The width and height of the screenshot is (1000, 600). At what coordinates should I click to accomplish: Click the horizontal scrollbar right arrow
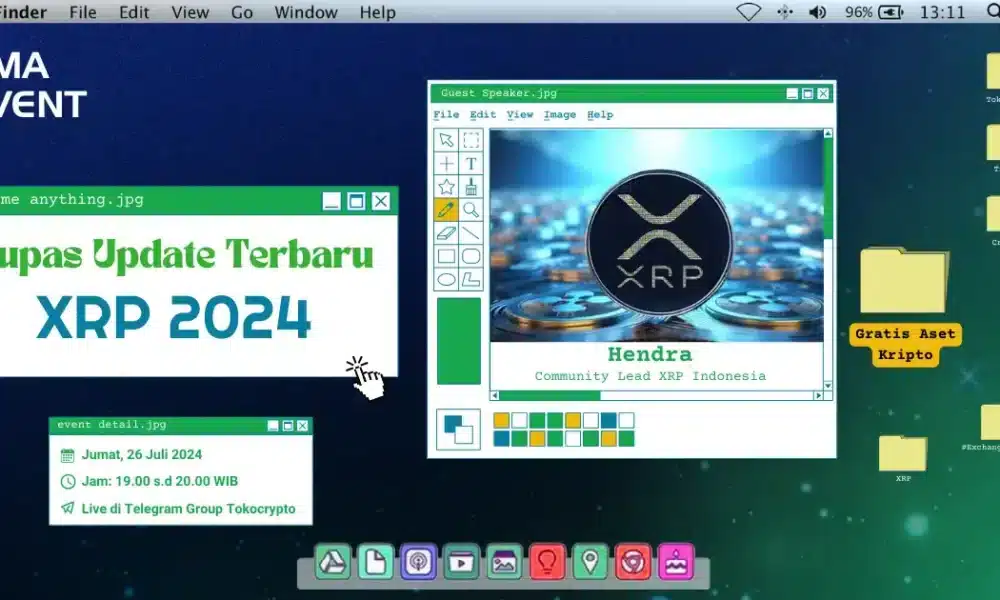pyautogui.click(x=818, y=395)
